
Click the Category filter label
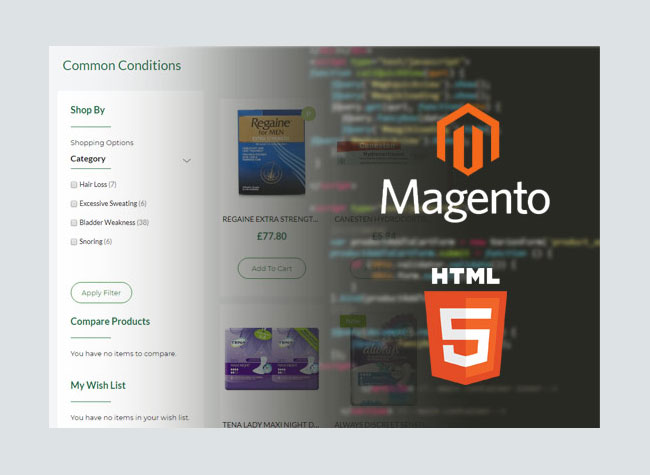coord(88,159)
